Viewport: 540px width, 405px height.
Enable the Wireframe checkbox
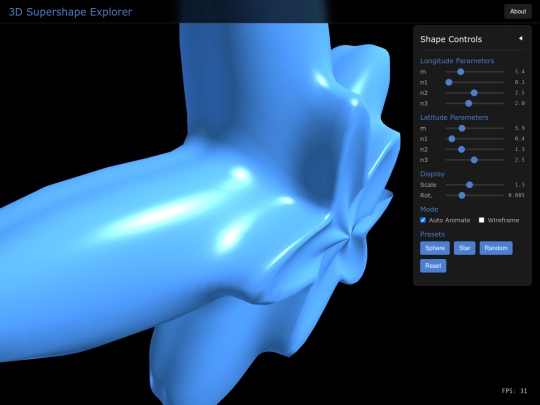pos(481,220)
